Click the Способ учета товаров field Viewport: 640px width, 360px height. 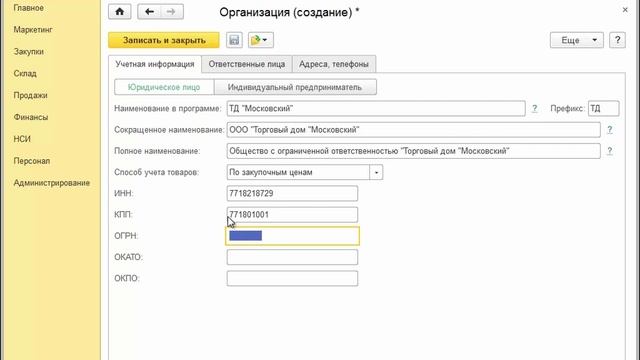pyautogui.click(x=298, y=172)
